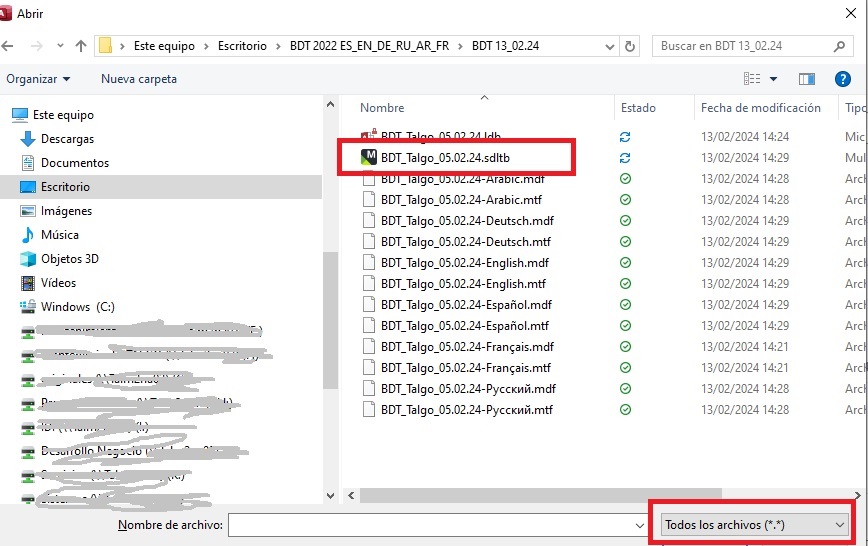
Task: Click the search magnifier icon
Action: point(839,47)
